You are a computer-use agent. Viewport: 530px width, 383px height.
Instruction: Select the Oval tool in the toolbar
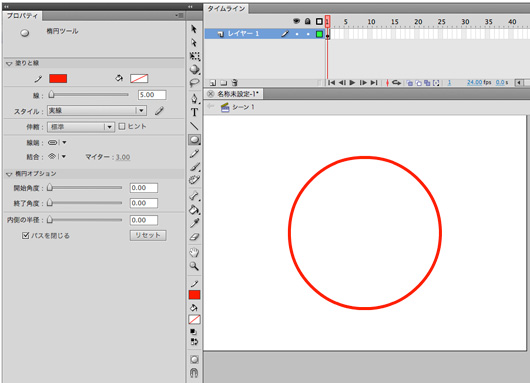pos(194,140)
